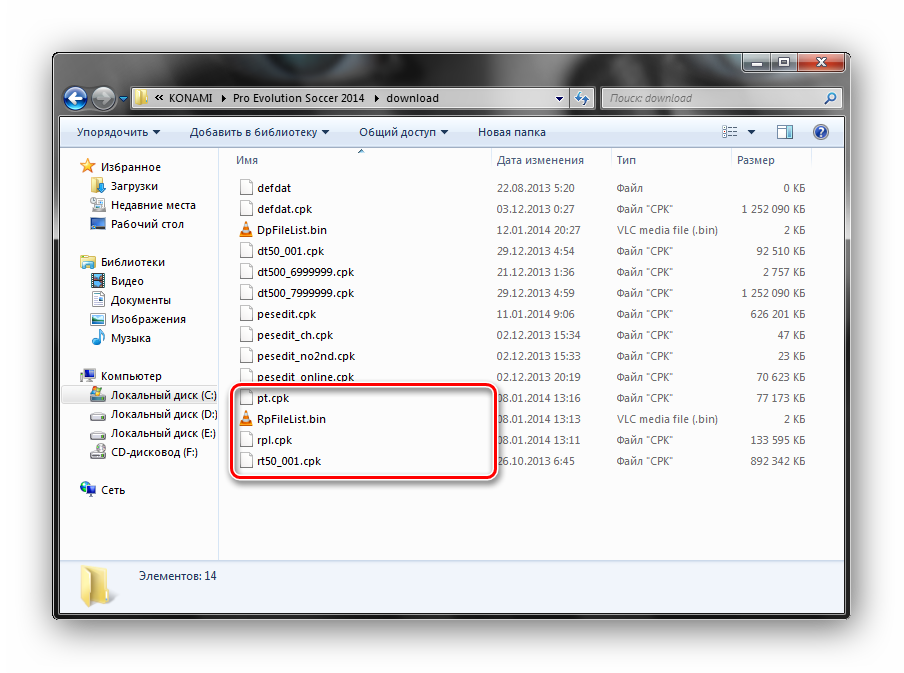This screenshot has height=673, width=904.
Task: Select Компьютер in the navigation pane
Action: (131, 376)
